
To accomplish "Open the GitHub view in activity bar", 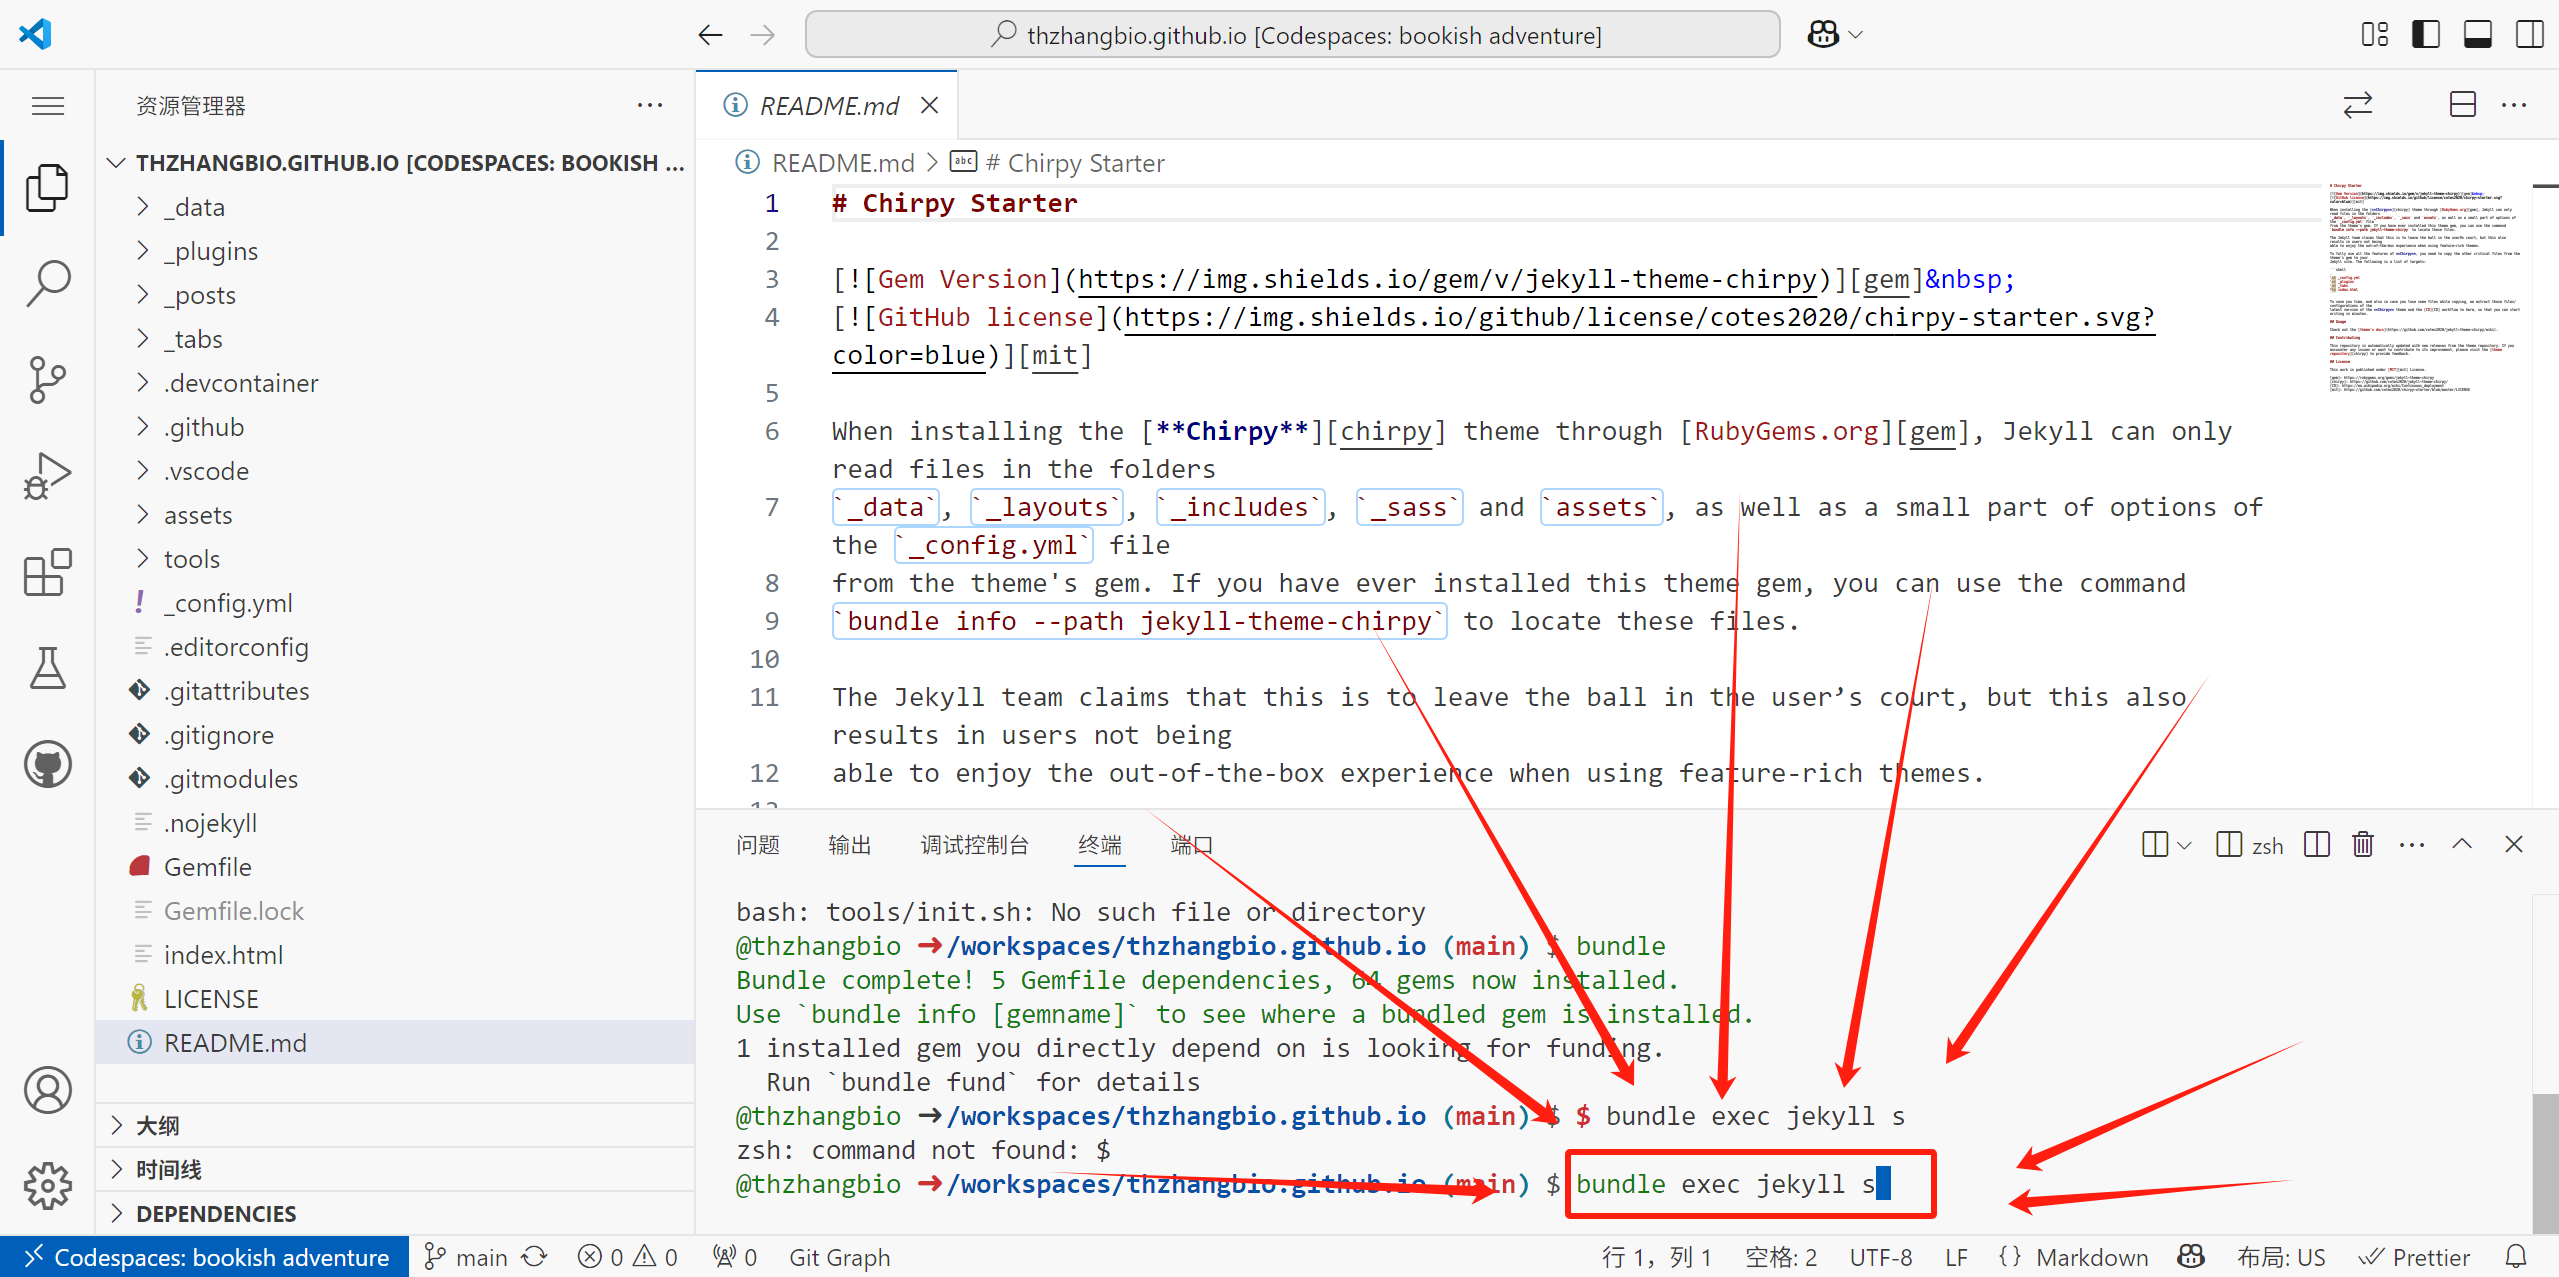I will [x=47, y=765].
